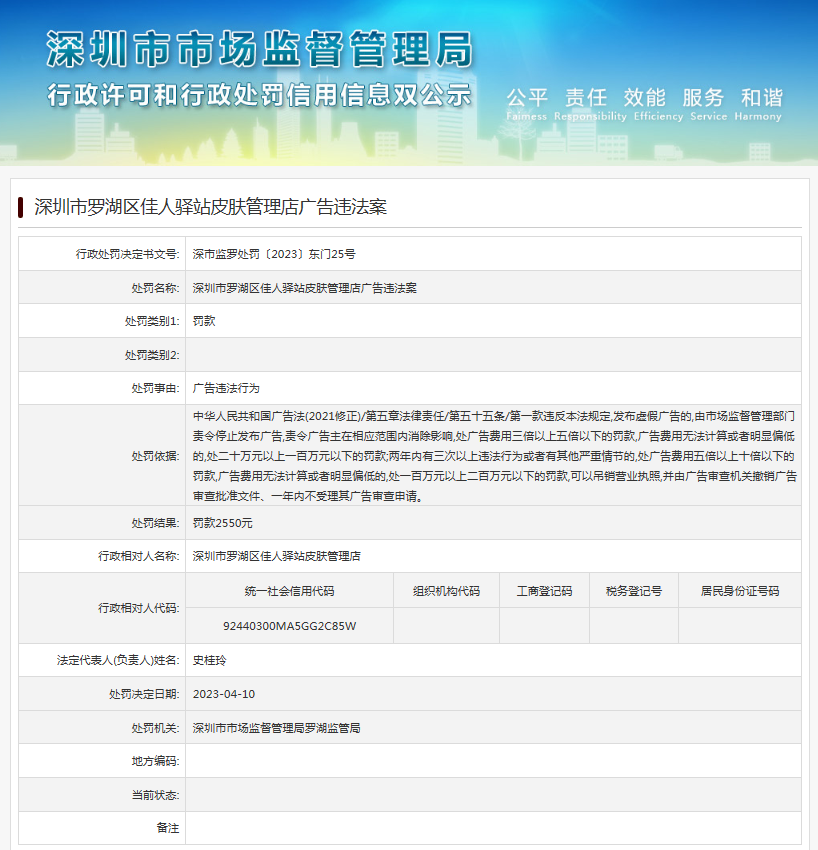Click the 处罚名称 value cell text
This screenshot has width=818, height=850.
(x=305, y=288)
